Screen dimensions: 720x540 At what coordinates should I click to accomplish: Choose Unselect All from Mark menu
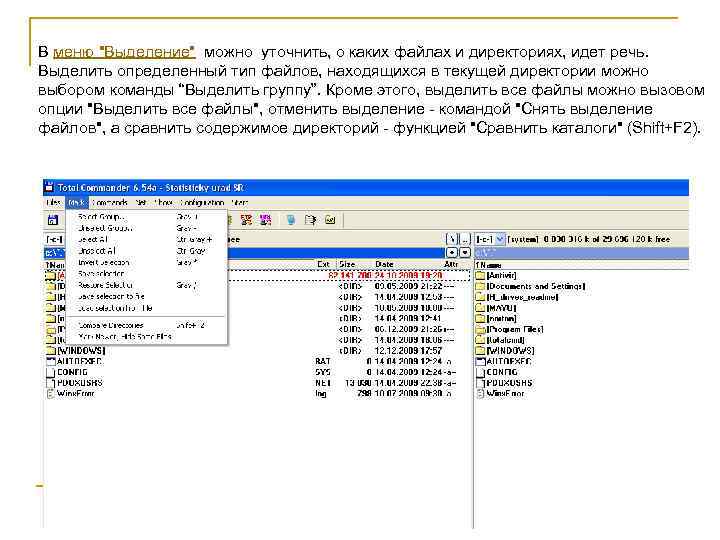[146, 251]
